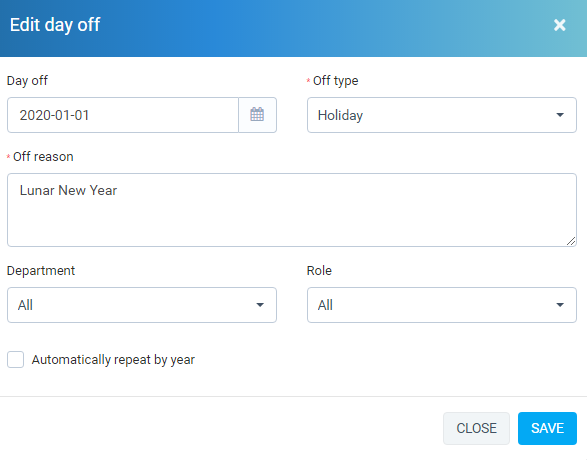Focus the Day off date field
Image resolution: width=587 pixels, height=460 pixels.
click(123, 115)
